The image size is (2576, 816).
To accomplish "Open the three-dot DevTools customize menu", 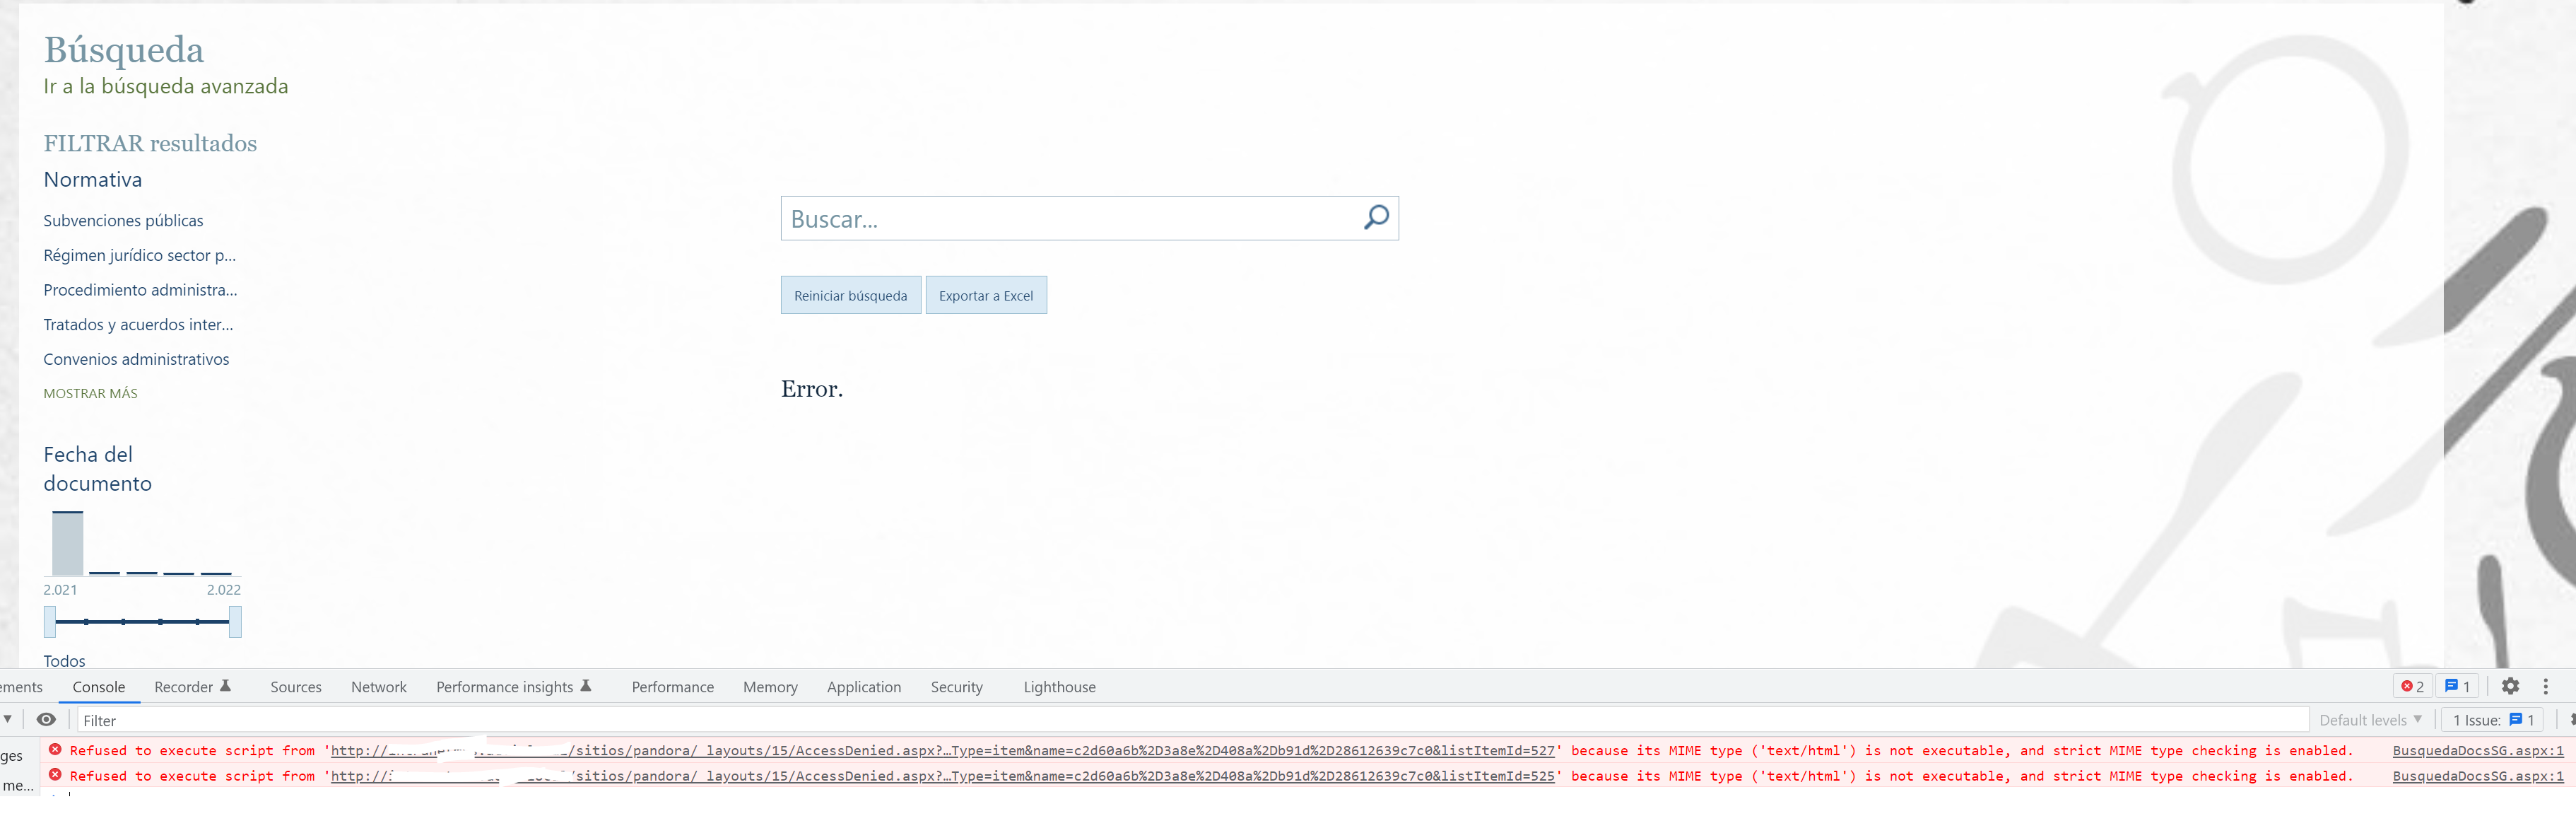I will [2546, 686].
